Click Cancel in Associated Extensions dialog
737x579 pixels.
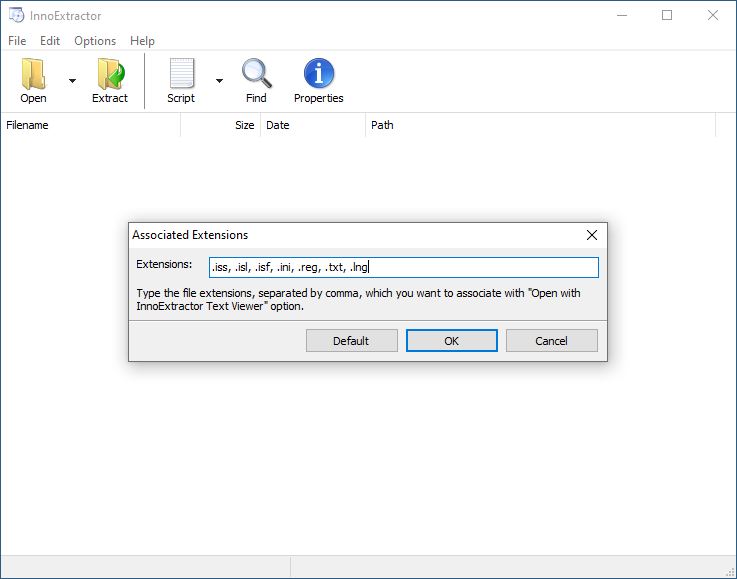click(x=552, y=341)
